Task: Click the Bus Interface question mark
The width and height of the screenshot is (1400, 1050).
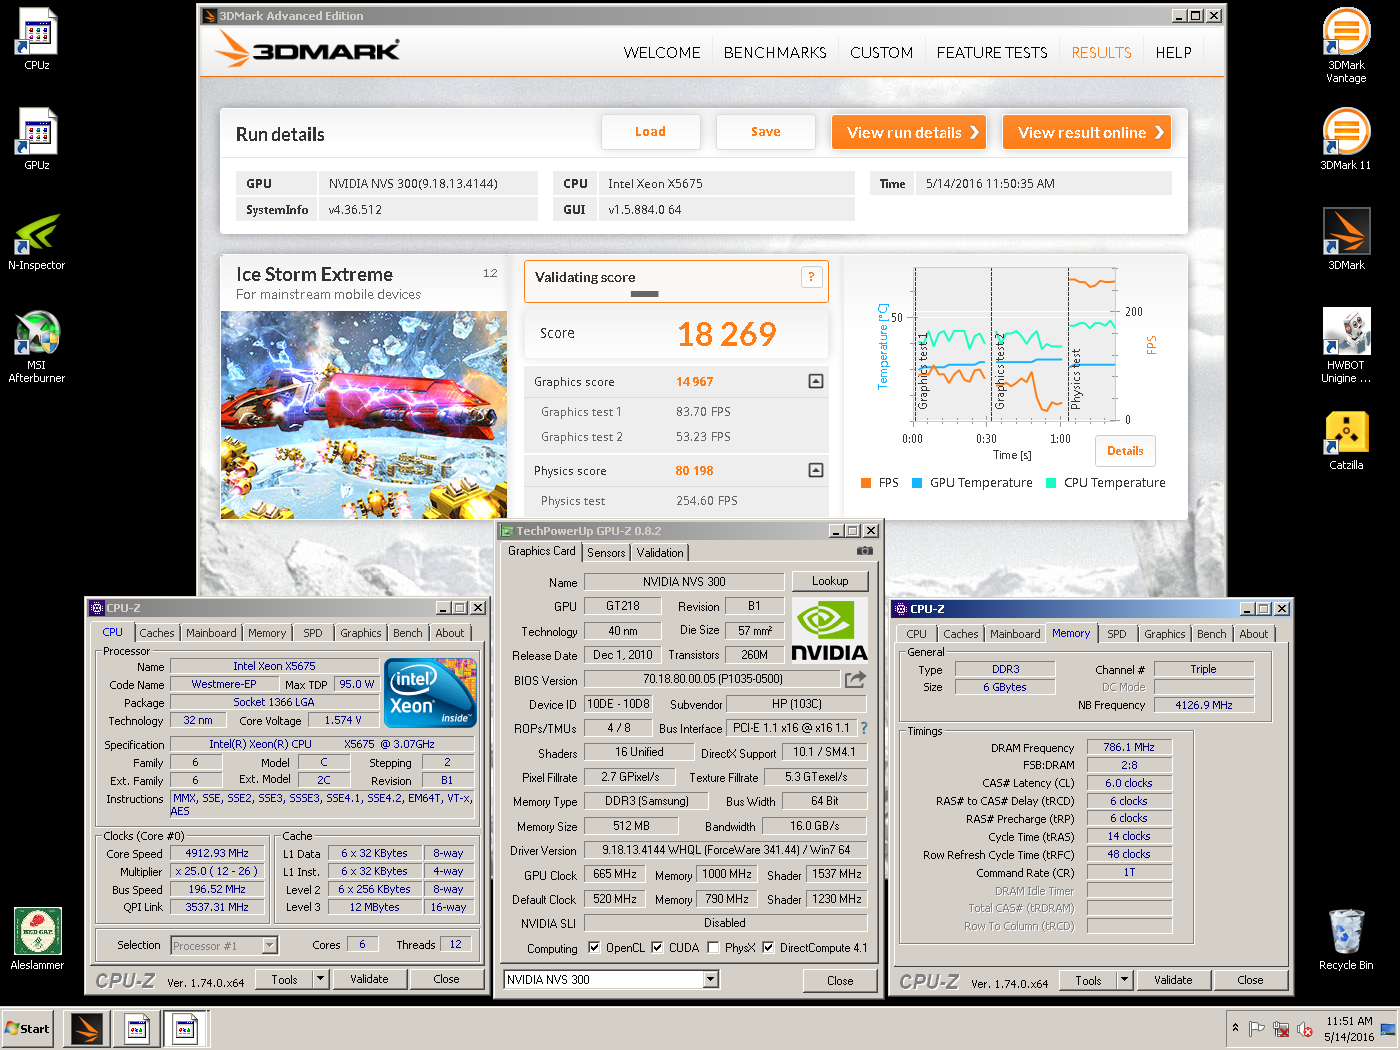Action: point(864,728)
